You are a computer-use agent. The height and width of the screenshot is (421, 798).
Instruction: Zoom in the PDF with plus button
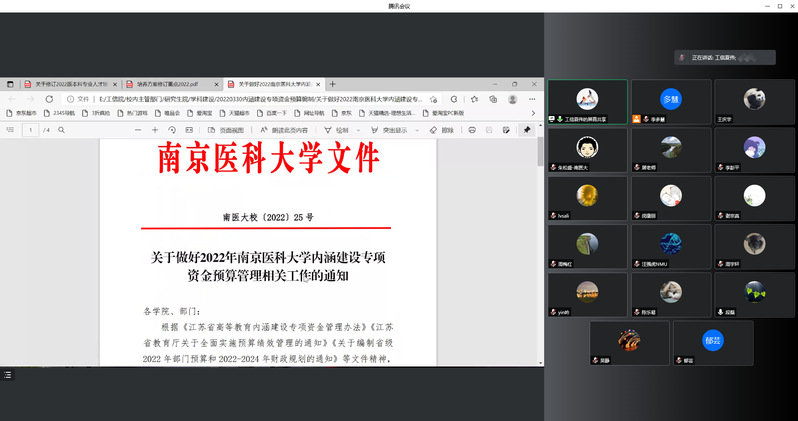(155, 130)
